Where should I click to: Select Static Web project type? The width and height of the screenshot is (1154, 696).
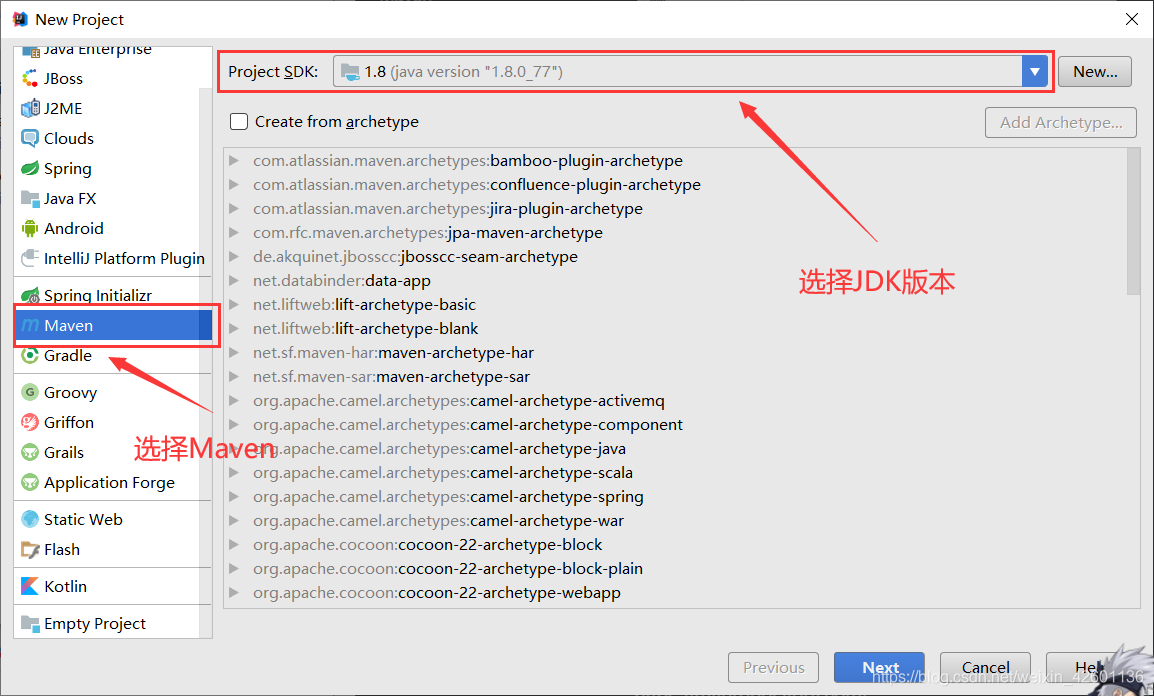pyautogui.click(x=83, y=519)
